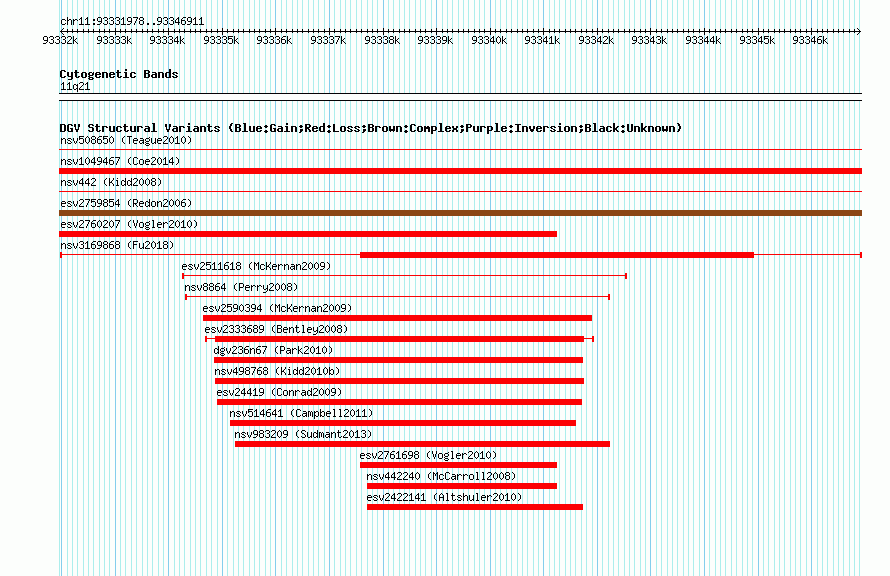Screen dimensions: 890x576
Task: Click the chr11:93331978..93346911 region label
Action: (132, 22)
